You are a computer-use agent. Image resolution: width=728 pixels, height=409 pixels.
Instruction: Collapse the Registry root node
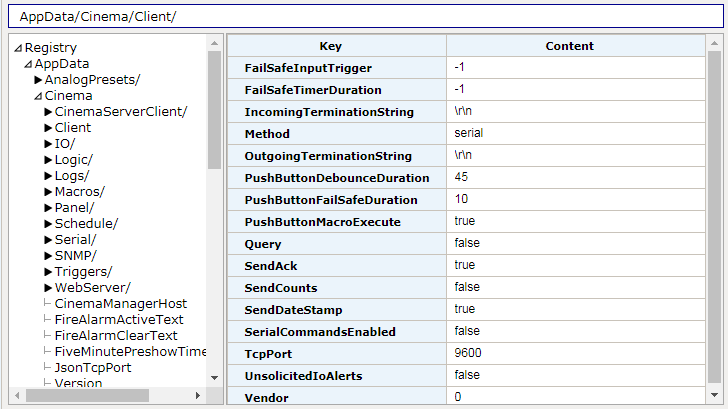[x=18, y=48]
